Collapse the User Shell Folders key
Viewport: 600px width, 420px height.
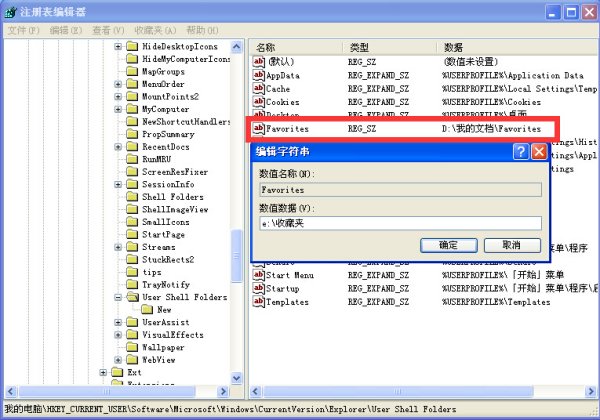pos(118,297)
